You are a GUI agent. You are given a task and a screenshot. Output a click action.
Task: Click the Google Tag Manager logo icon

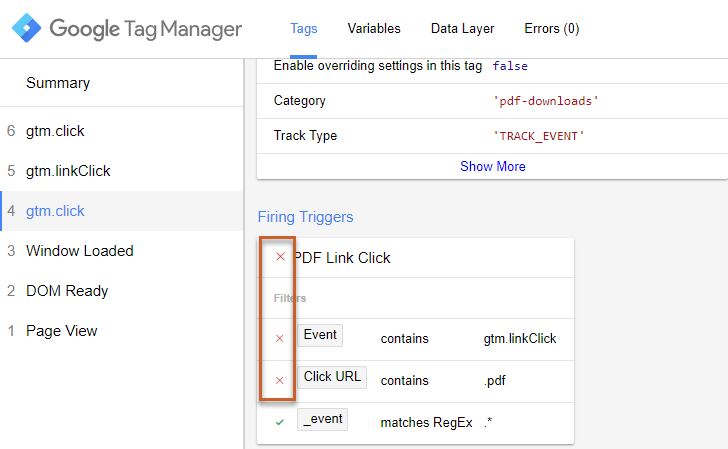point(27,28)
